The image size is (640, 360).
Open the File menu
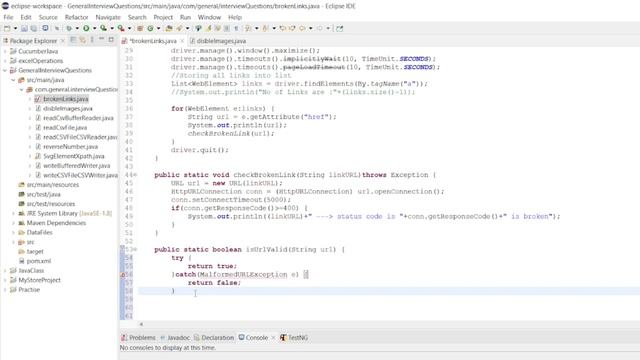8,17
